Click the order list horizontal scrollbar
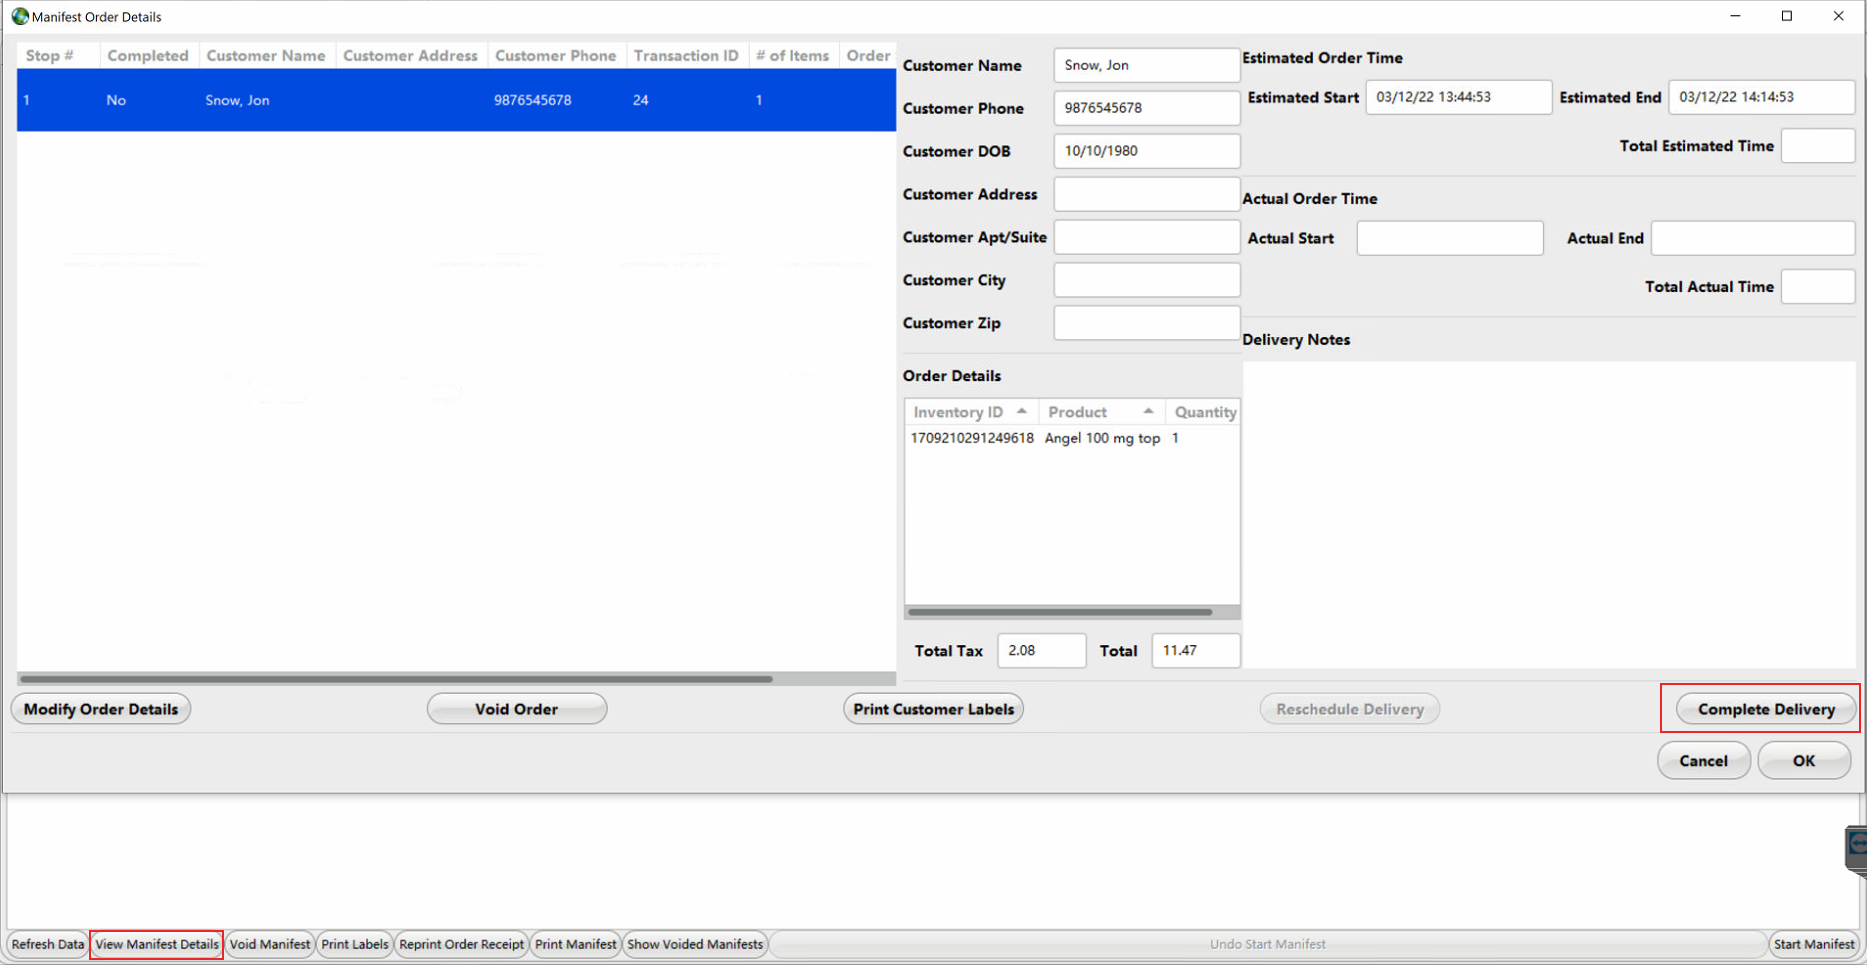This screenshot has width=1867, height=965. (396, 678)
